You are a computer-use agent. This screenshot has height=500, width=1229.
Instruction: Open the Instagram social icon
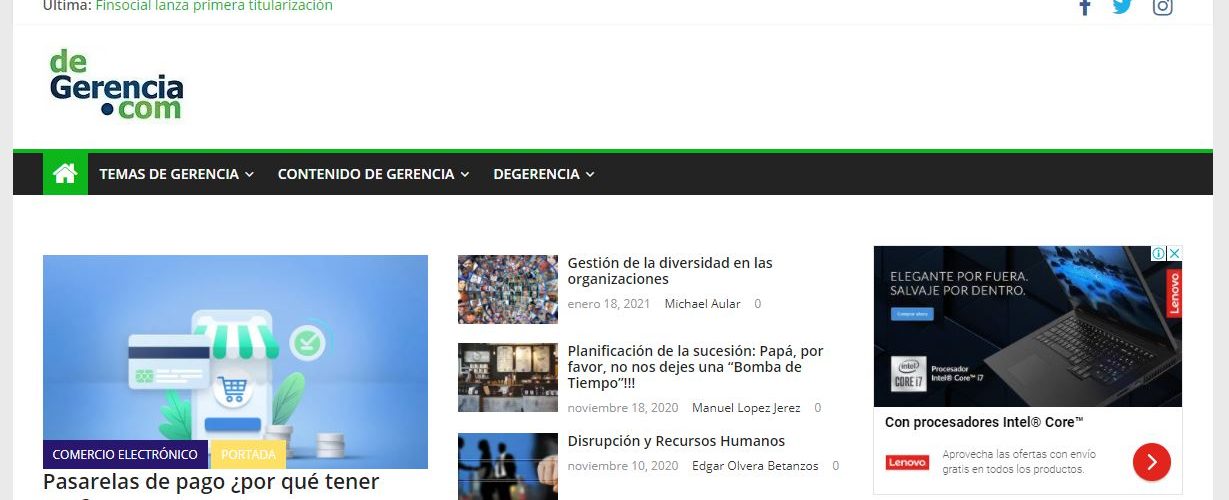[1162, 7]
